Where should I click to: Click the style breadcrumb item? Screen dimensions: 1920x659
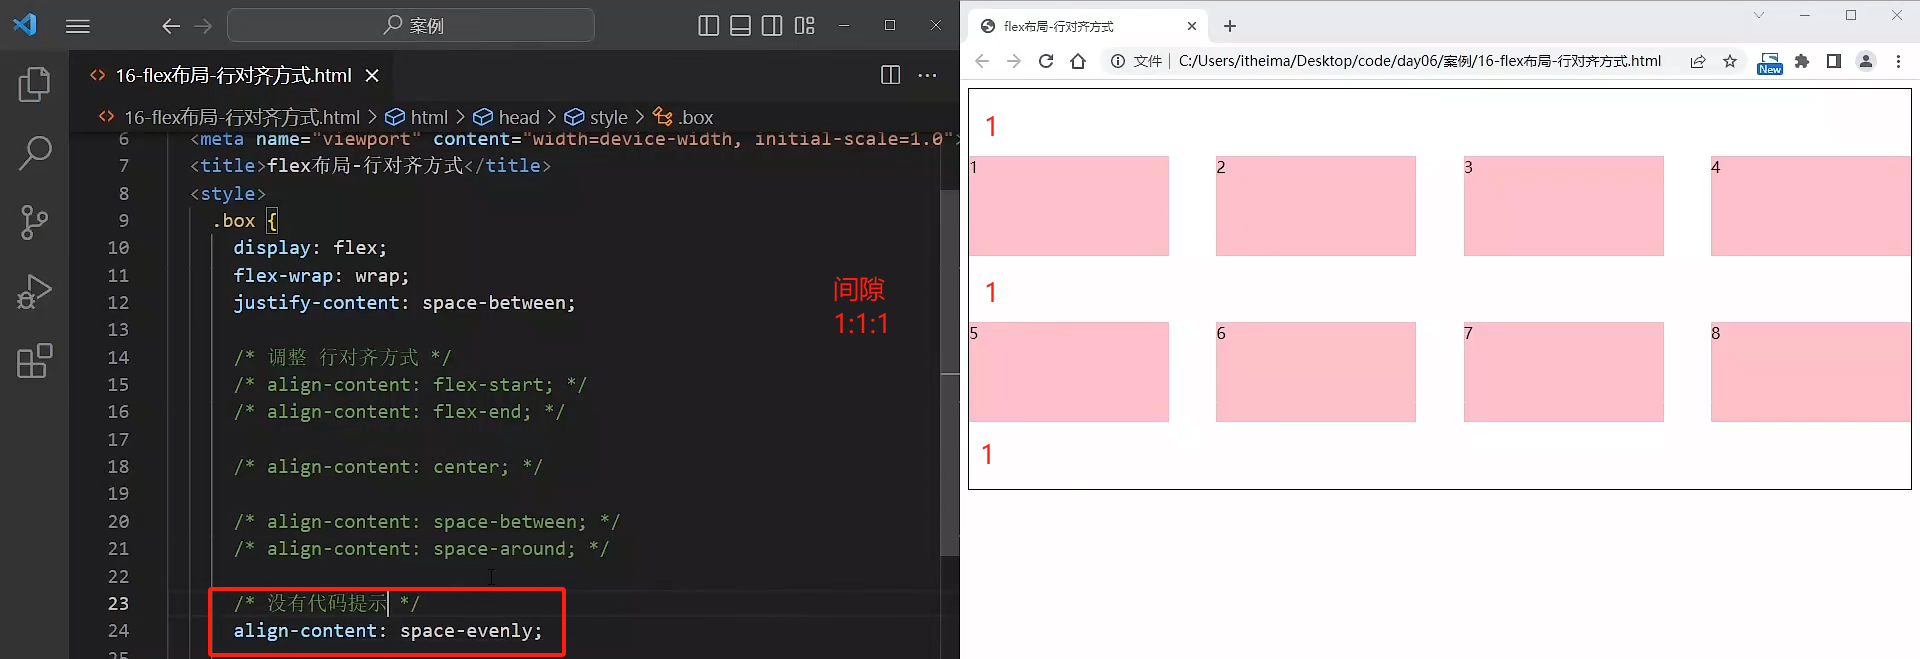(608, 117)
